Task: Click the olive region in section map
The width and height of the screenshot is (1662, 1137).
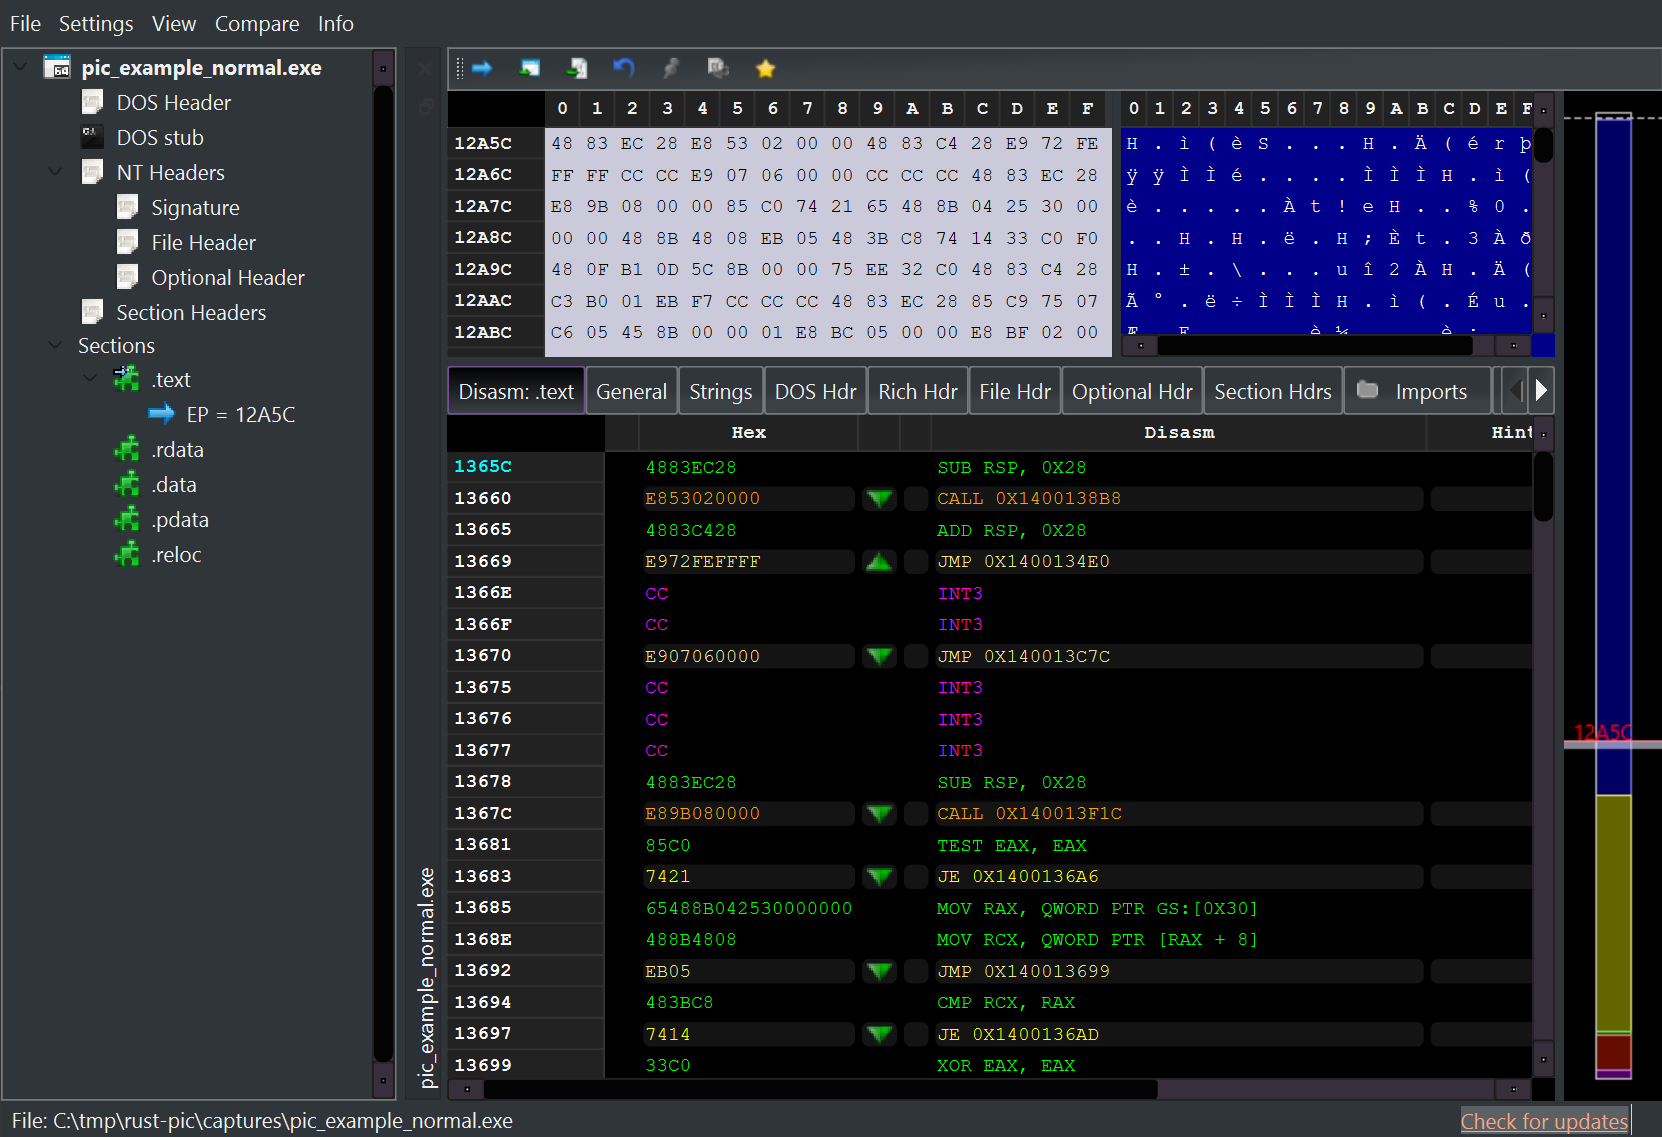Action: pyautogui.click(x=1613, y=913)
